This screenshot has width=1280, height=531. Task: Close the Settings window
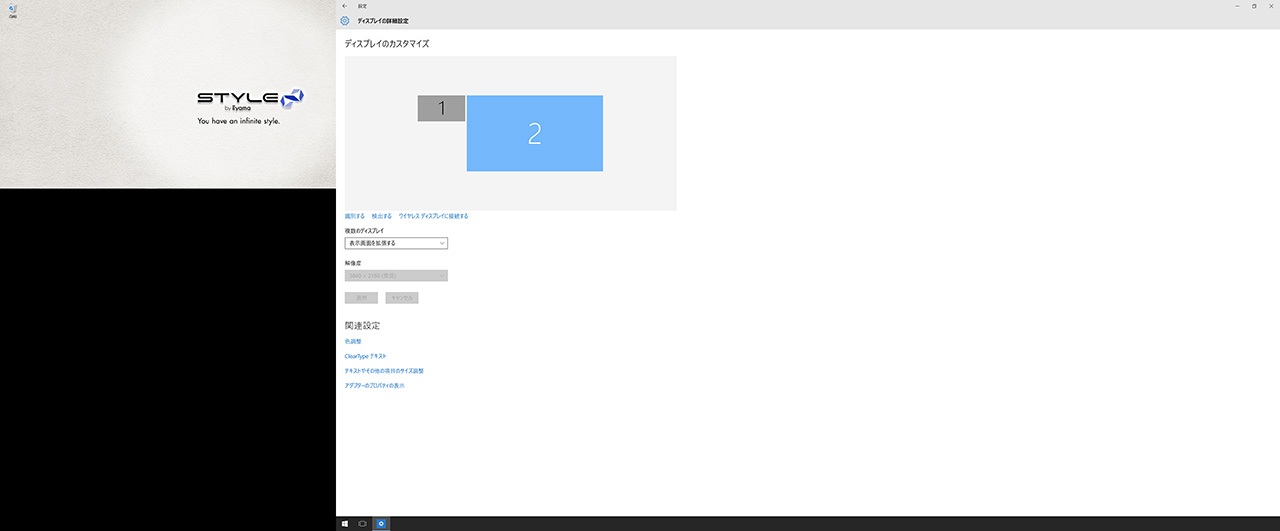(x=1271, y=6)
